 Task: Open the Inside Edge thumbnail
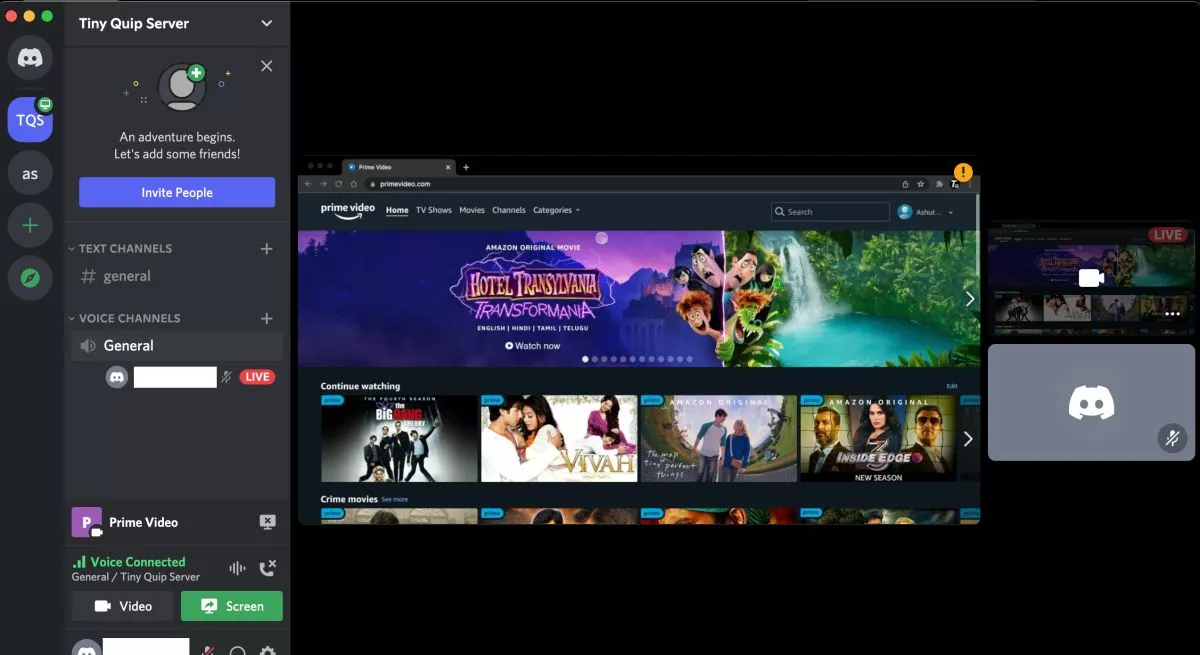coord(879,439)
